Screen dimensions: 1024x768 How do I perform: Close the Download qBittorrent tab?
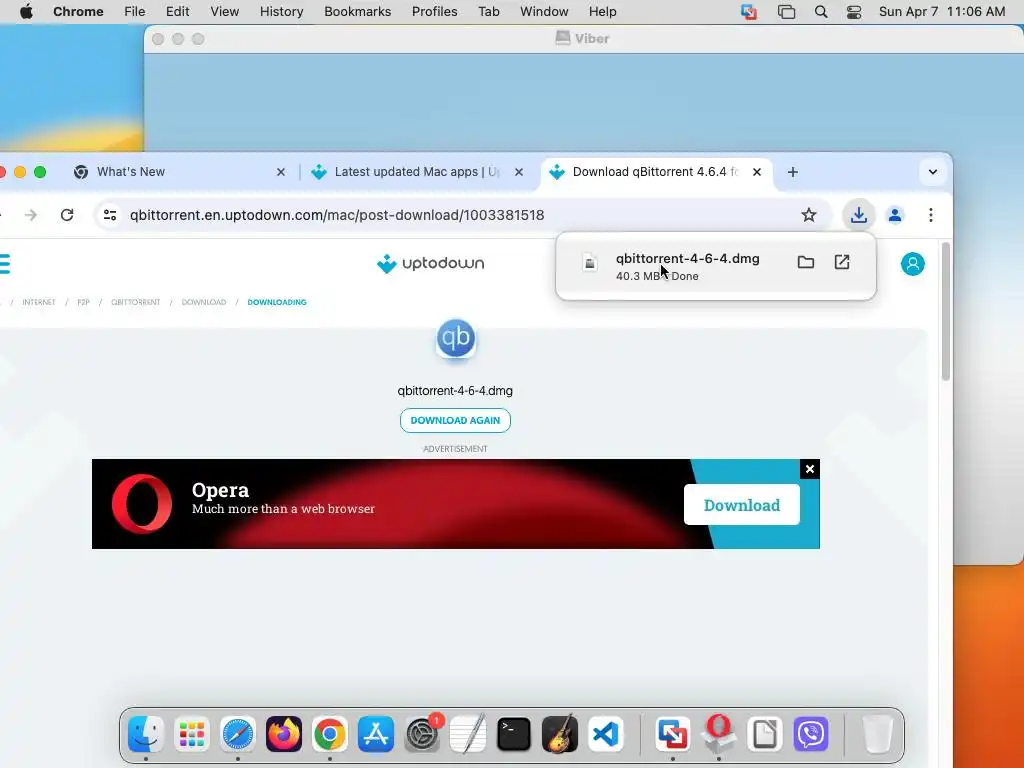756,172
